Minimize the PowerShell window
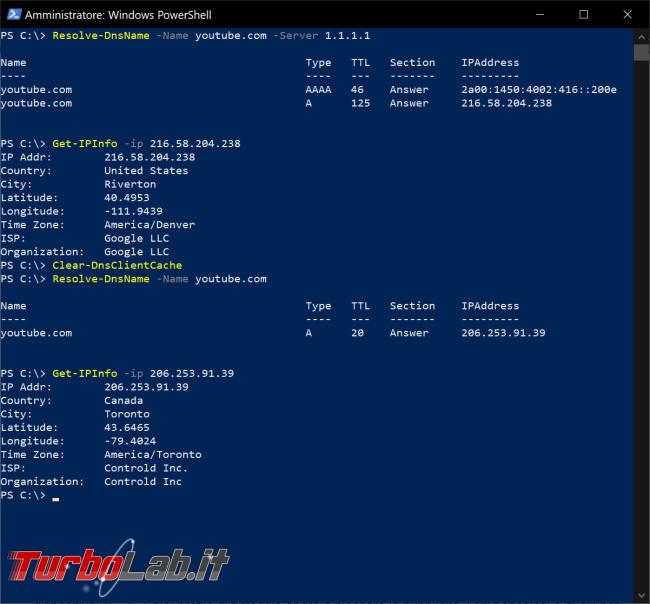Viewport: 650px width, 604px height. 540,15
